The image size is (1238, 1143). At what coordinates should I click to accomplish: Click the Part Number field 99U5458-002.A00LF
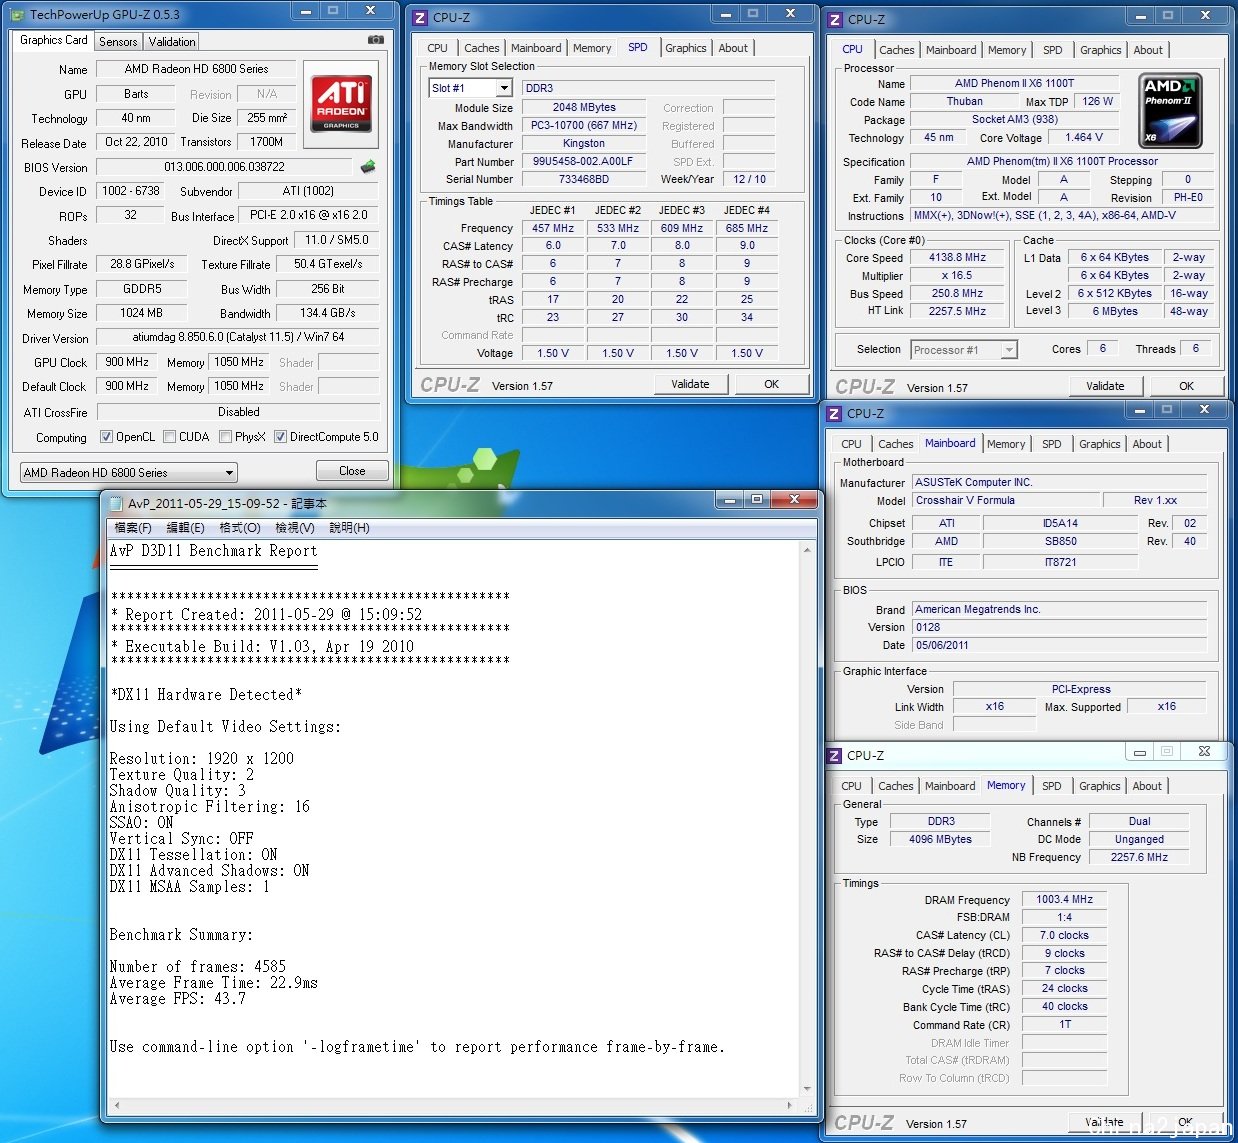(x=582, y=161)
